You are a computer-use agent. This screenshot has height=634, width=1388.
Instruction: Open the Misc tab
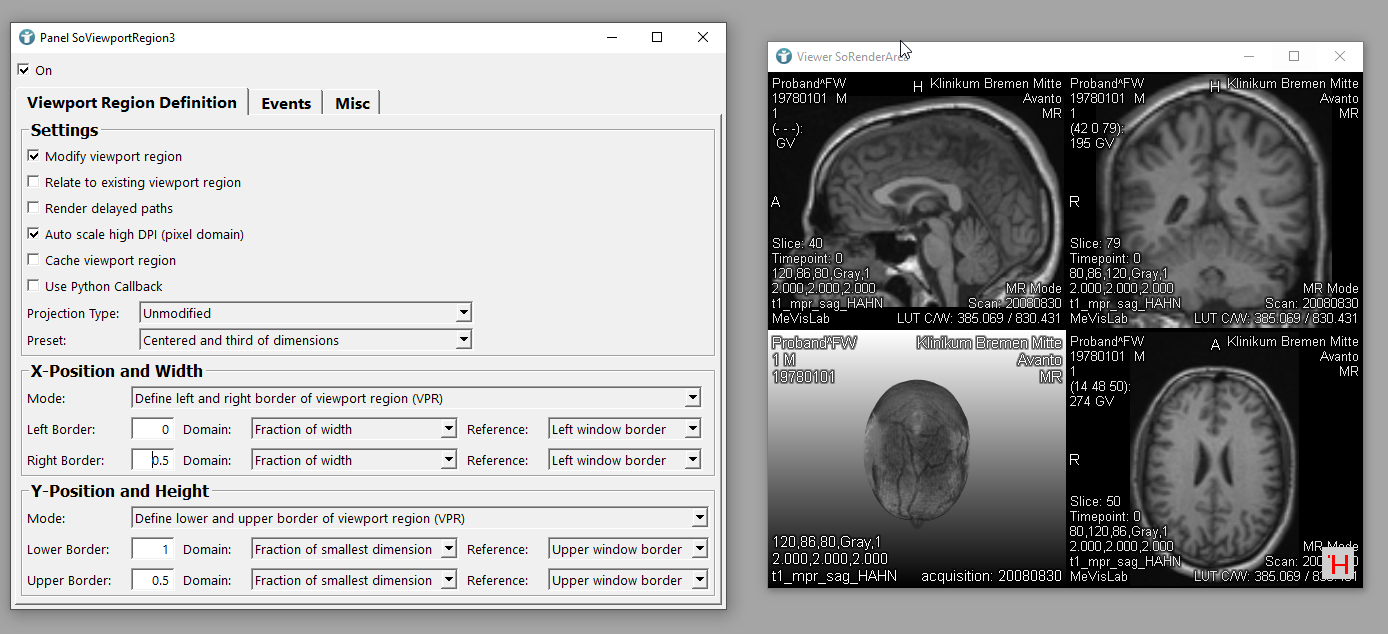(x=352, y=103)
